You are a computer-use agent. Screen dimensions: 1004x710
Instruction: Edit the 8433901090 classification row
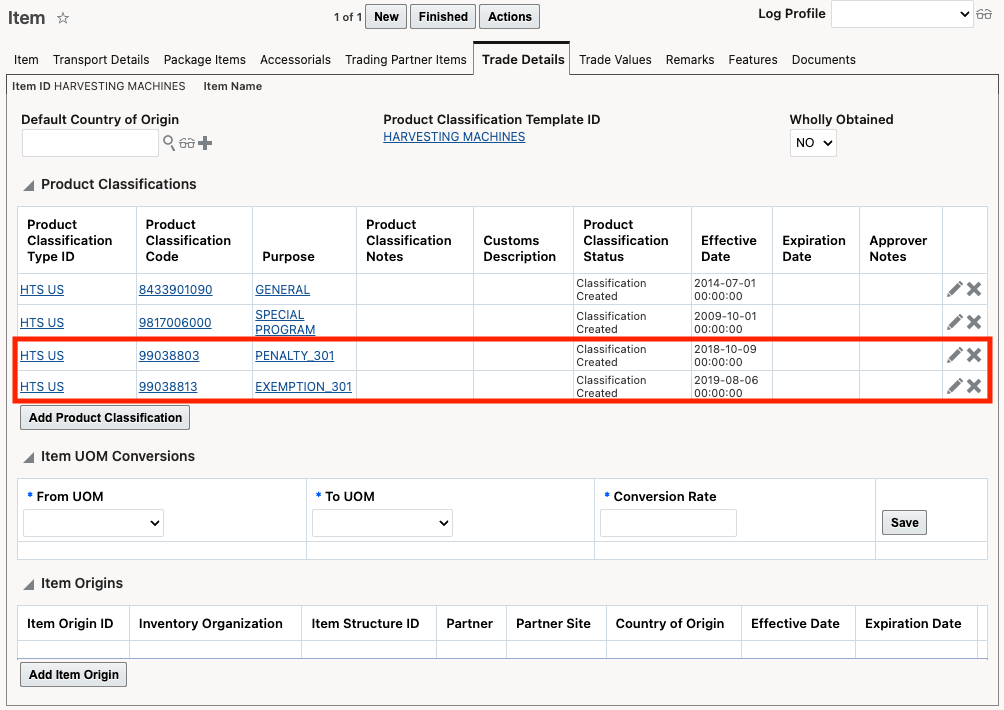(x=955, y=289)
